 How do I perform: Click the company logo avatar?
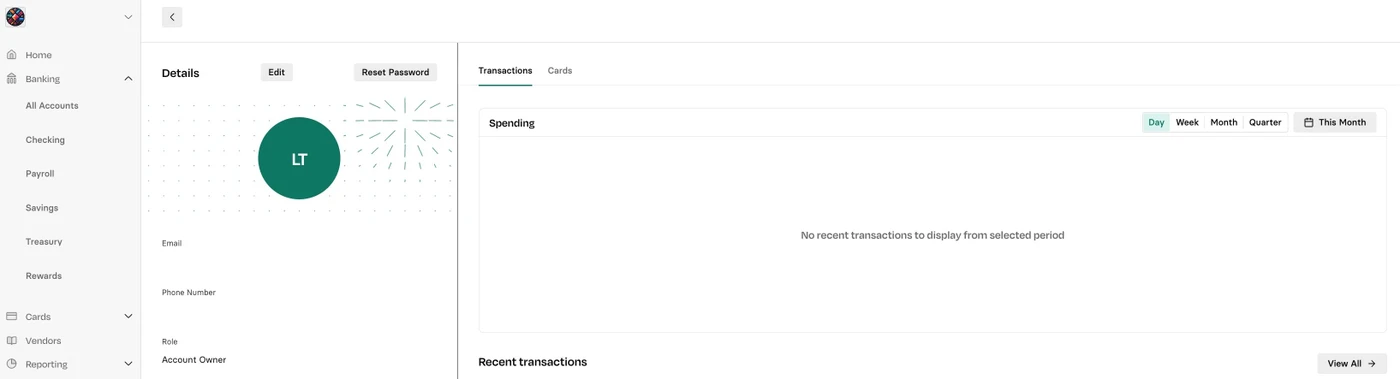[15, 17]
